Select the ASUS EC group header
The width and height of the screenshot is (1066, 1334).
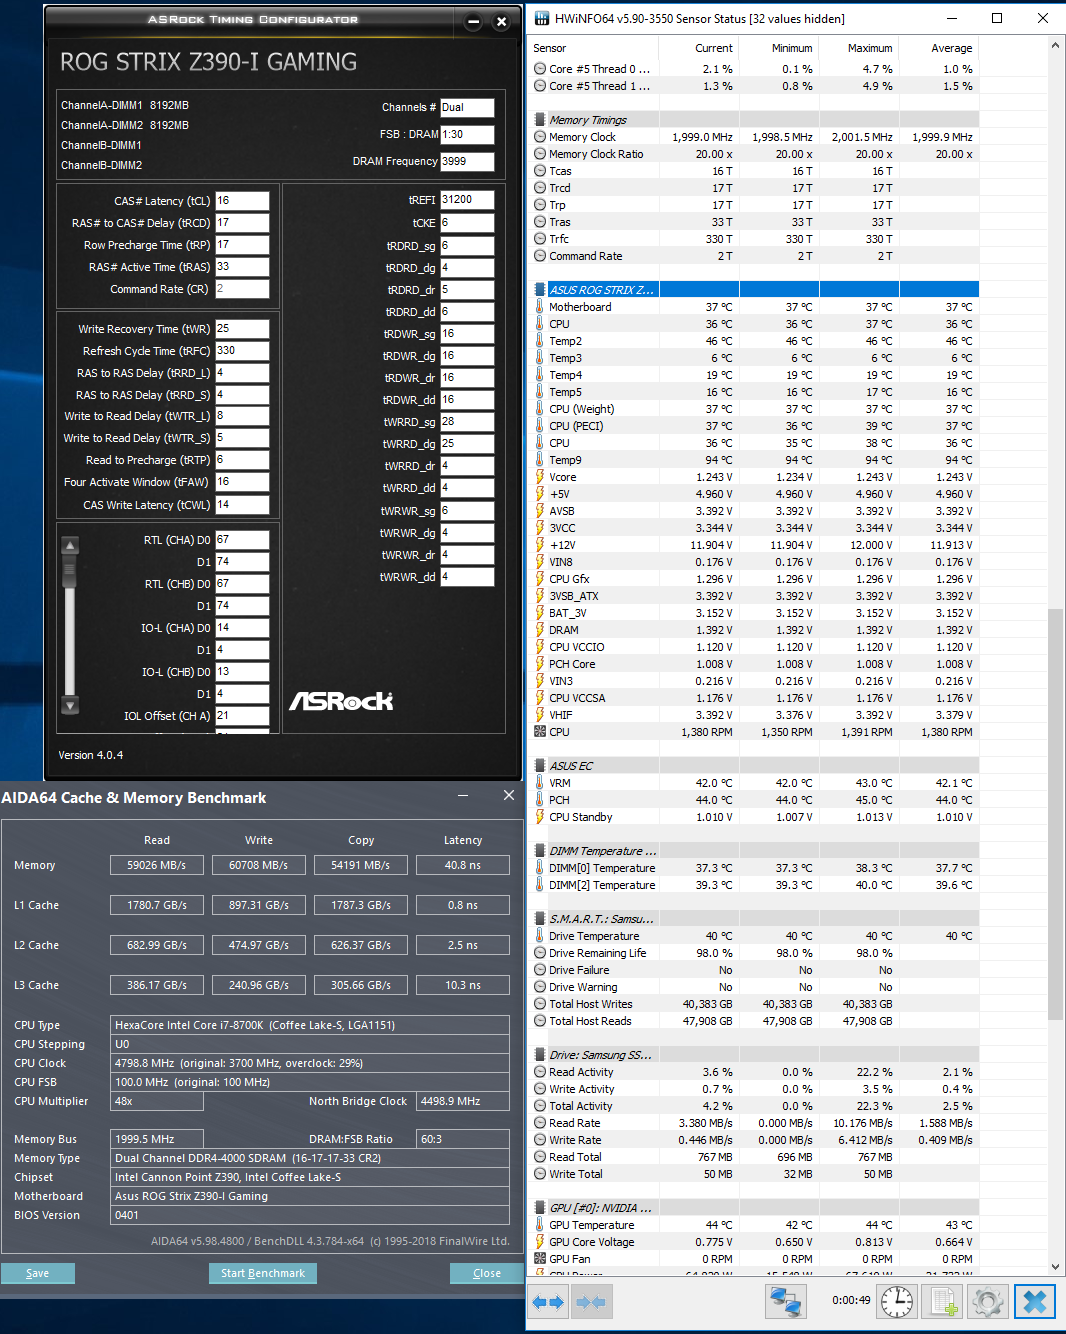[x=755, y=766]
